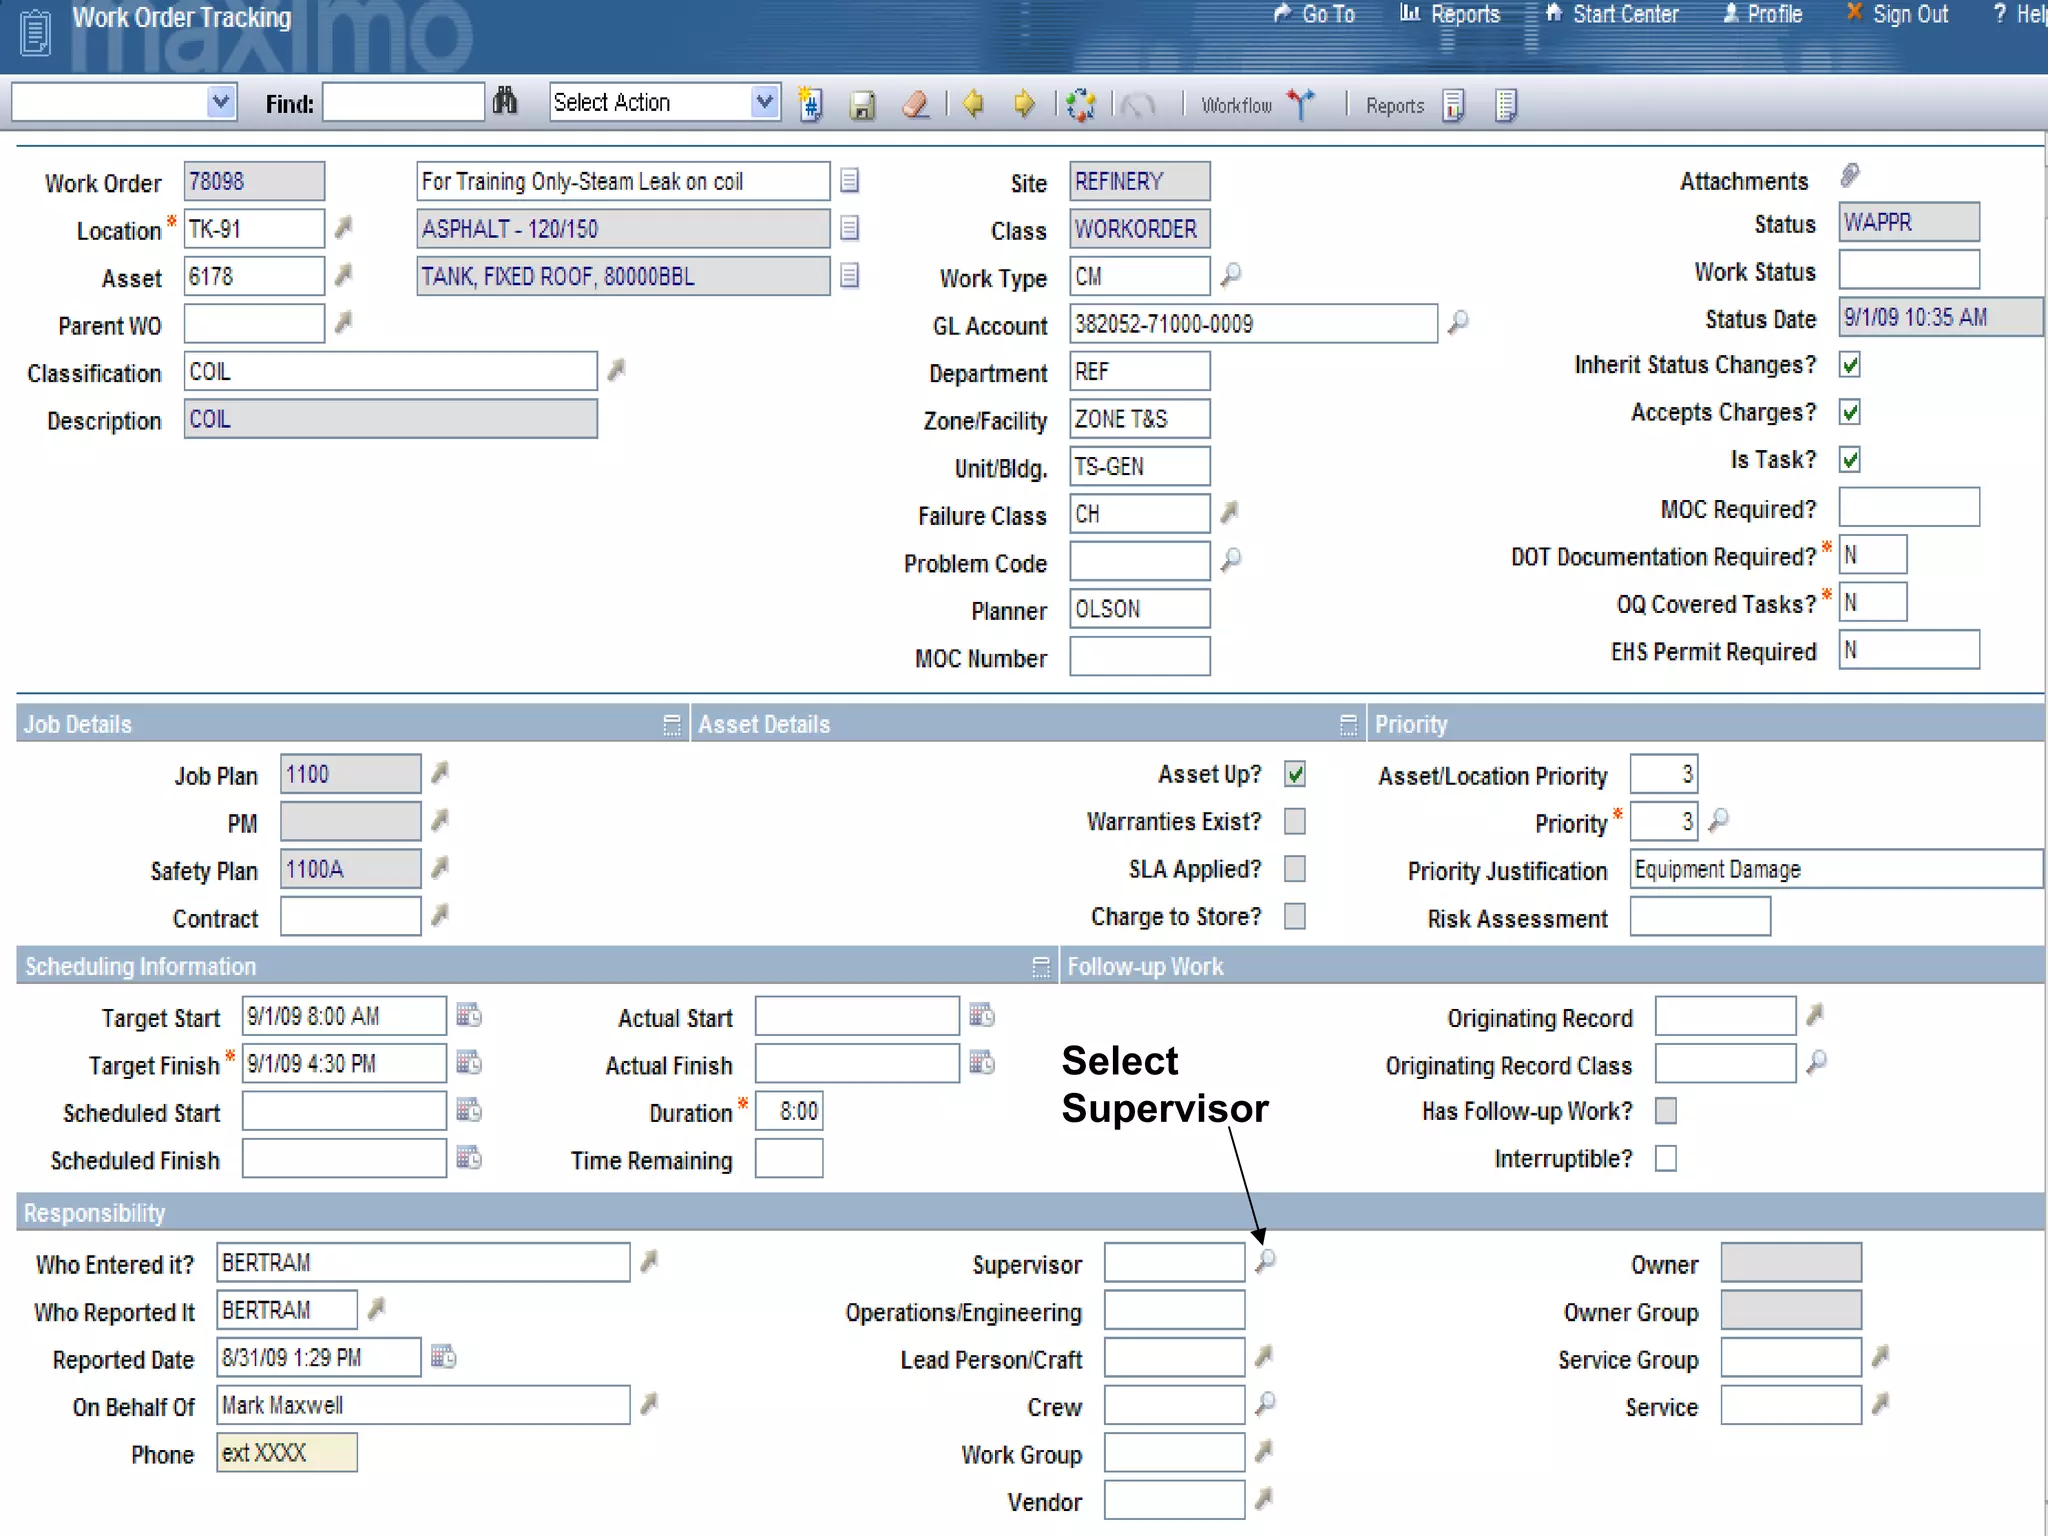Open the Attachments paperclip icon
The image size is (2048, 1536).
point(1850,176)
